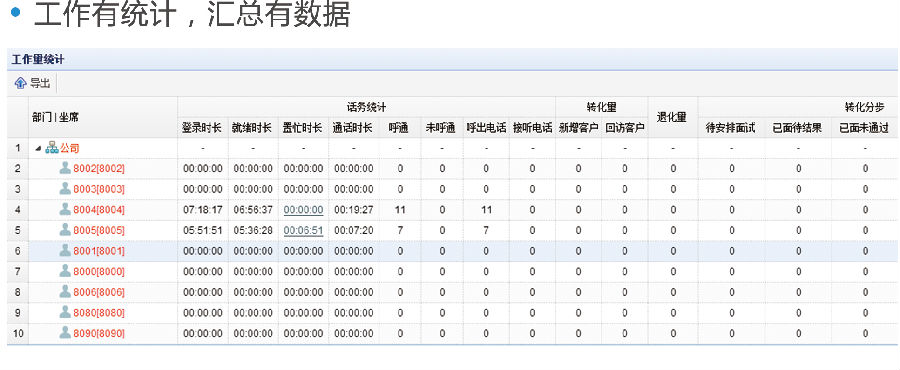Open agent 8003[8003] name

click(x=99, y=189)
